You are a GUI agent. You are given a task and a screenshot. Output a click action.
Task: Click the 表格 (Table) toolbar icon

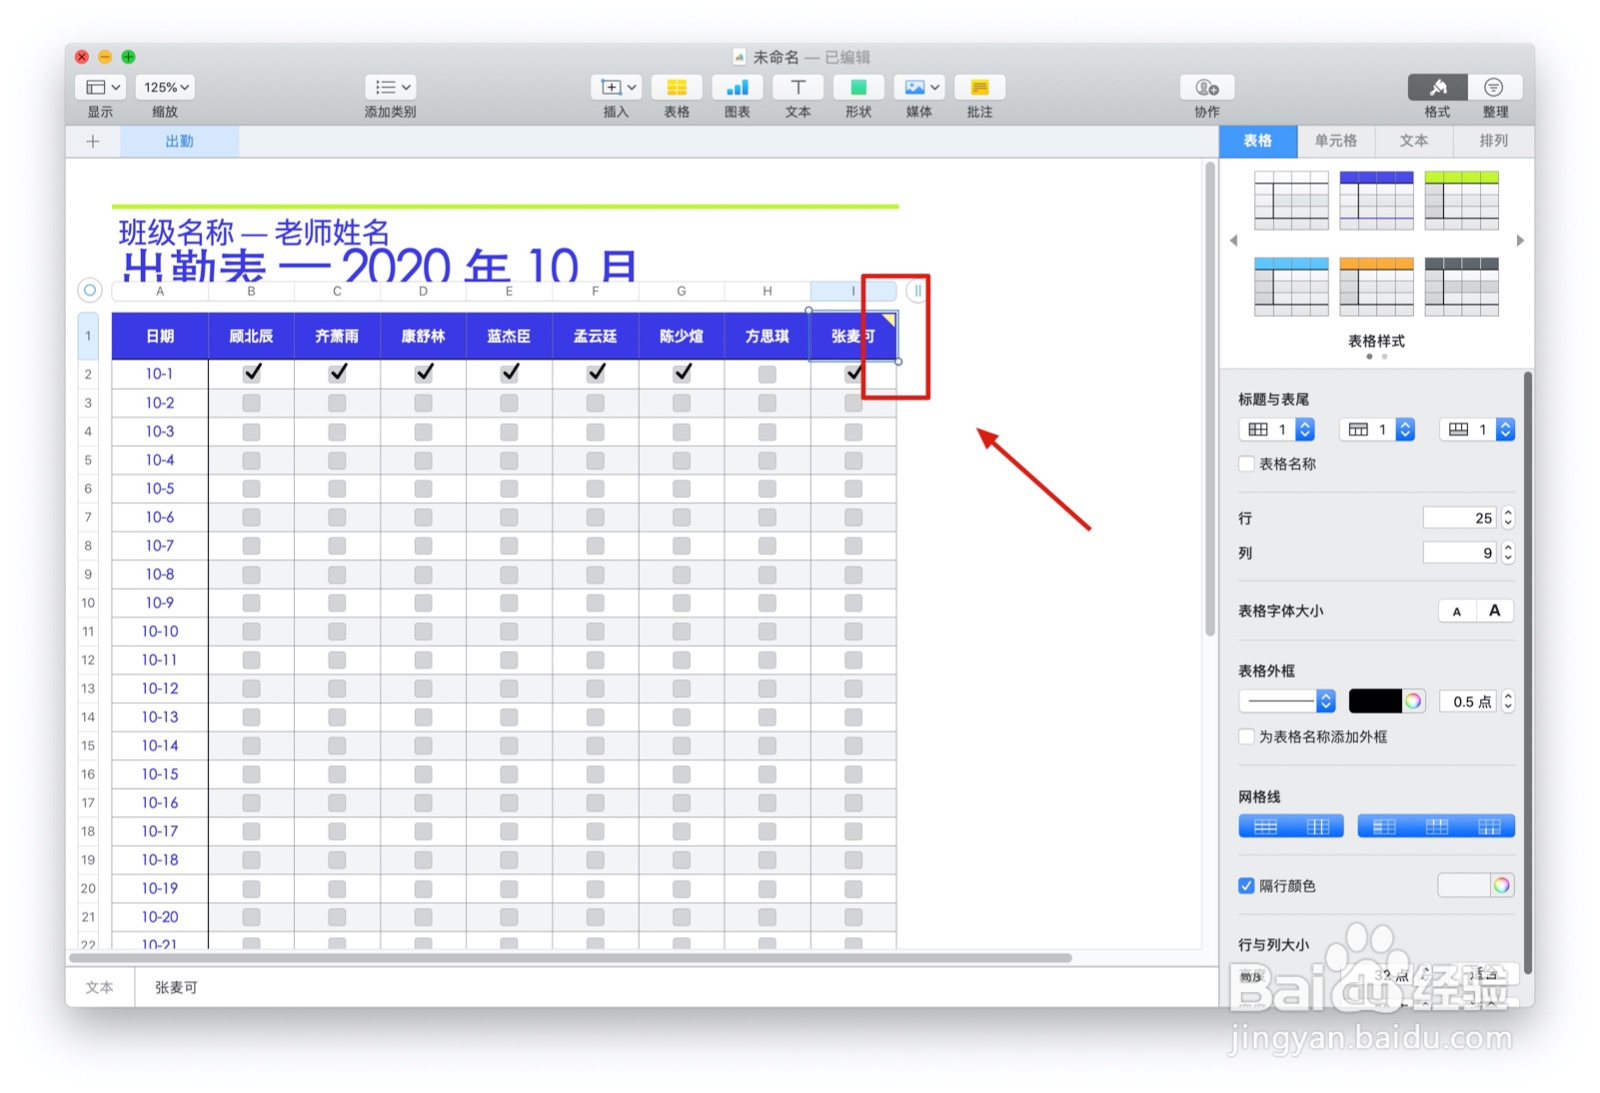677,87
